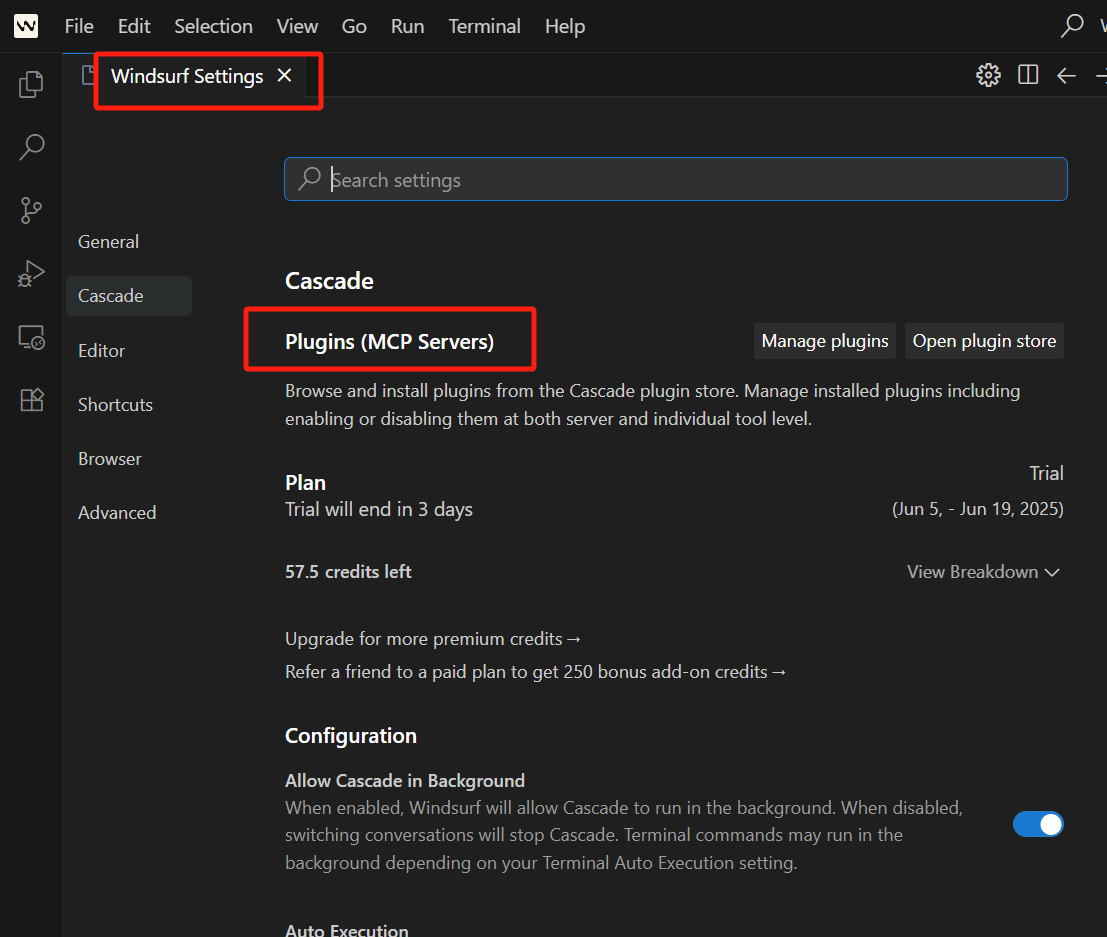
Task: Click the magnifier icon in title bar
Action: (x=1072, y=26)
